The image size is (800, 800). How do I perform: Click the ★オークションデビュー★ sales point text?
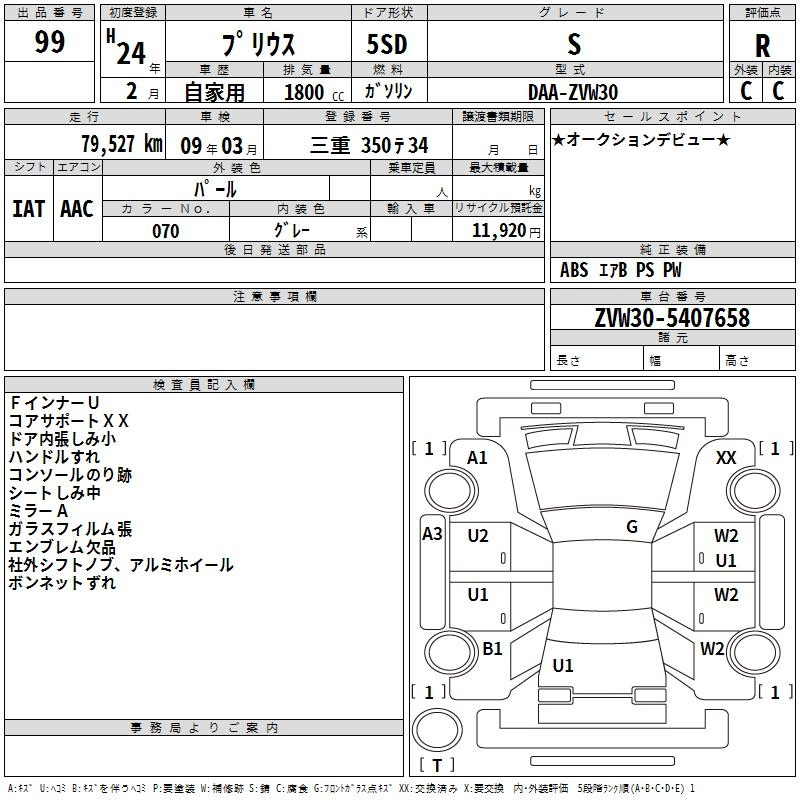pos(641,139)
